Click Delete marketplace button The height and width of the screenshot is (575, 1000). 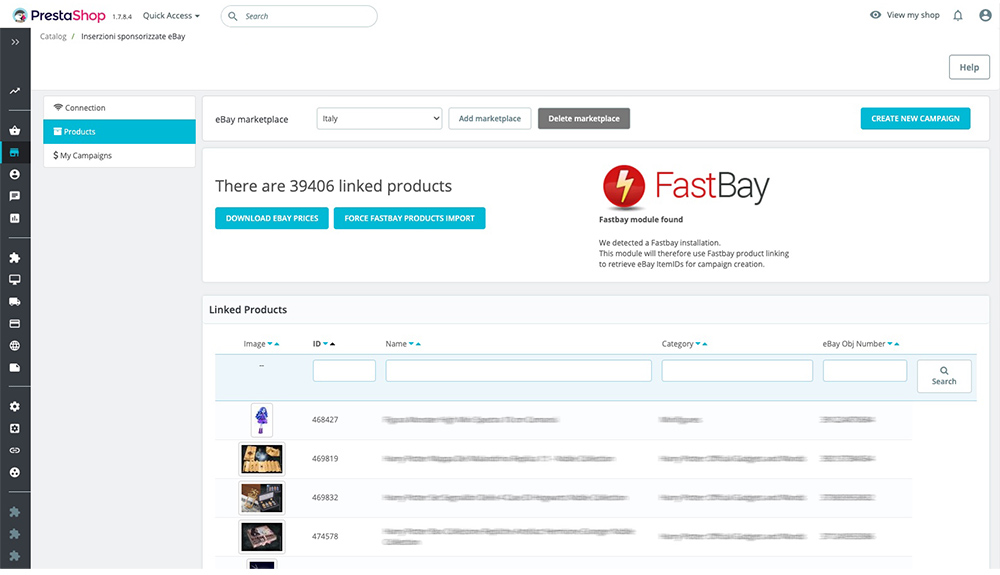point(584,119)
